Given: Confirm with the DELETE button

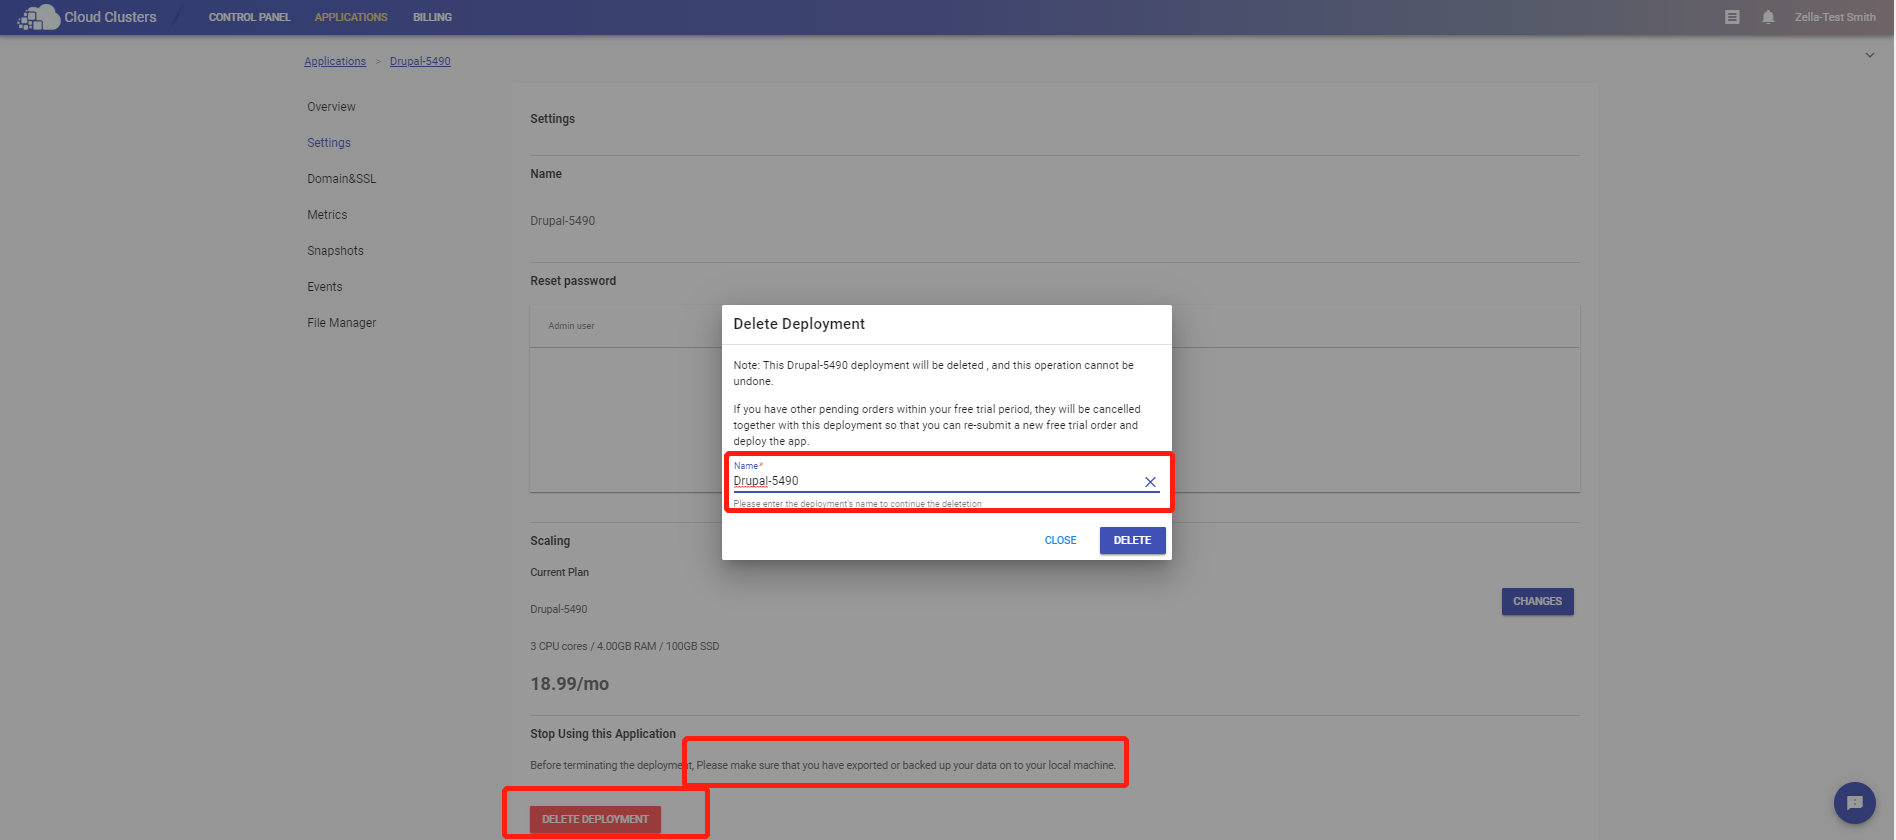Looking at the screenshot, I should pyautogui.click(x=1132, y=540).
